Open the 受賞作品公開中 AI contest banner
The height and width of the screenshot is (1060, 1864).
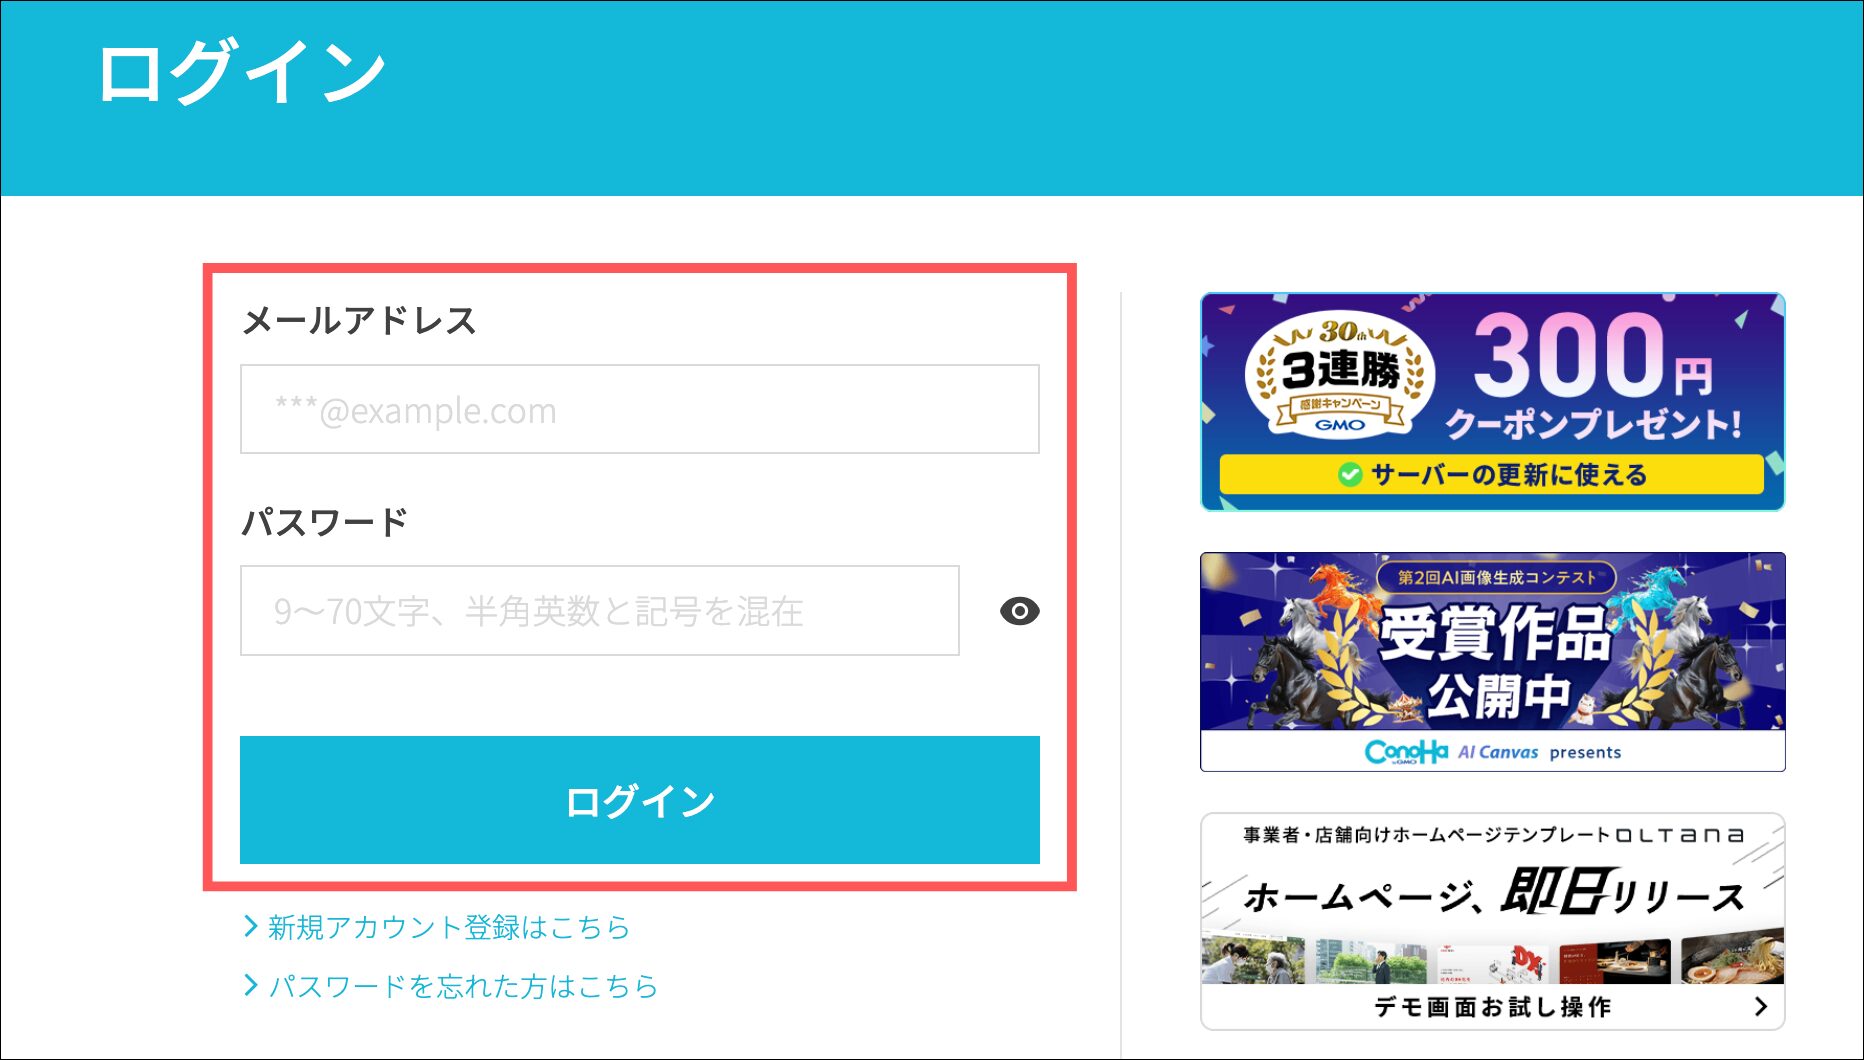click(x=1492, y=662)
